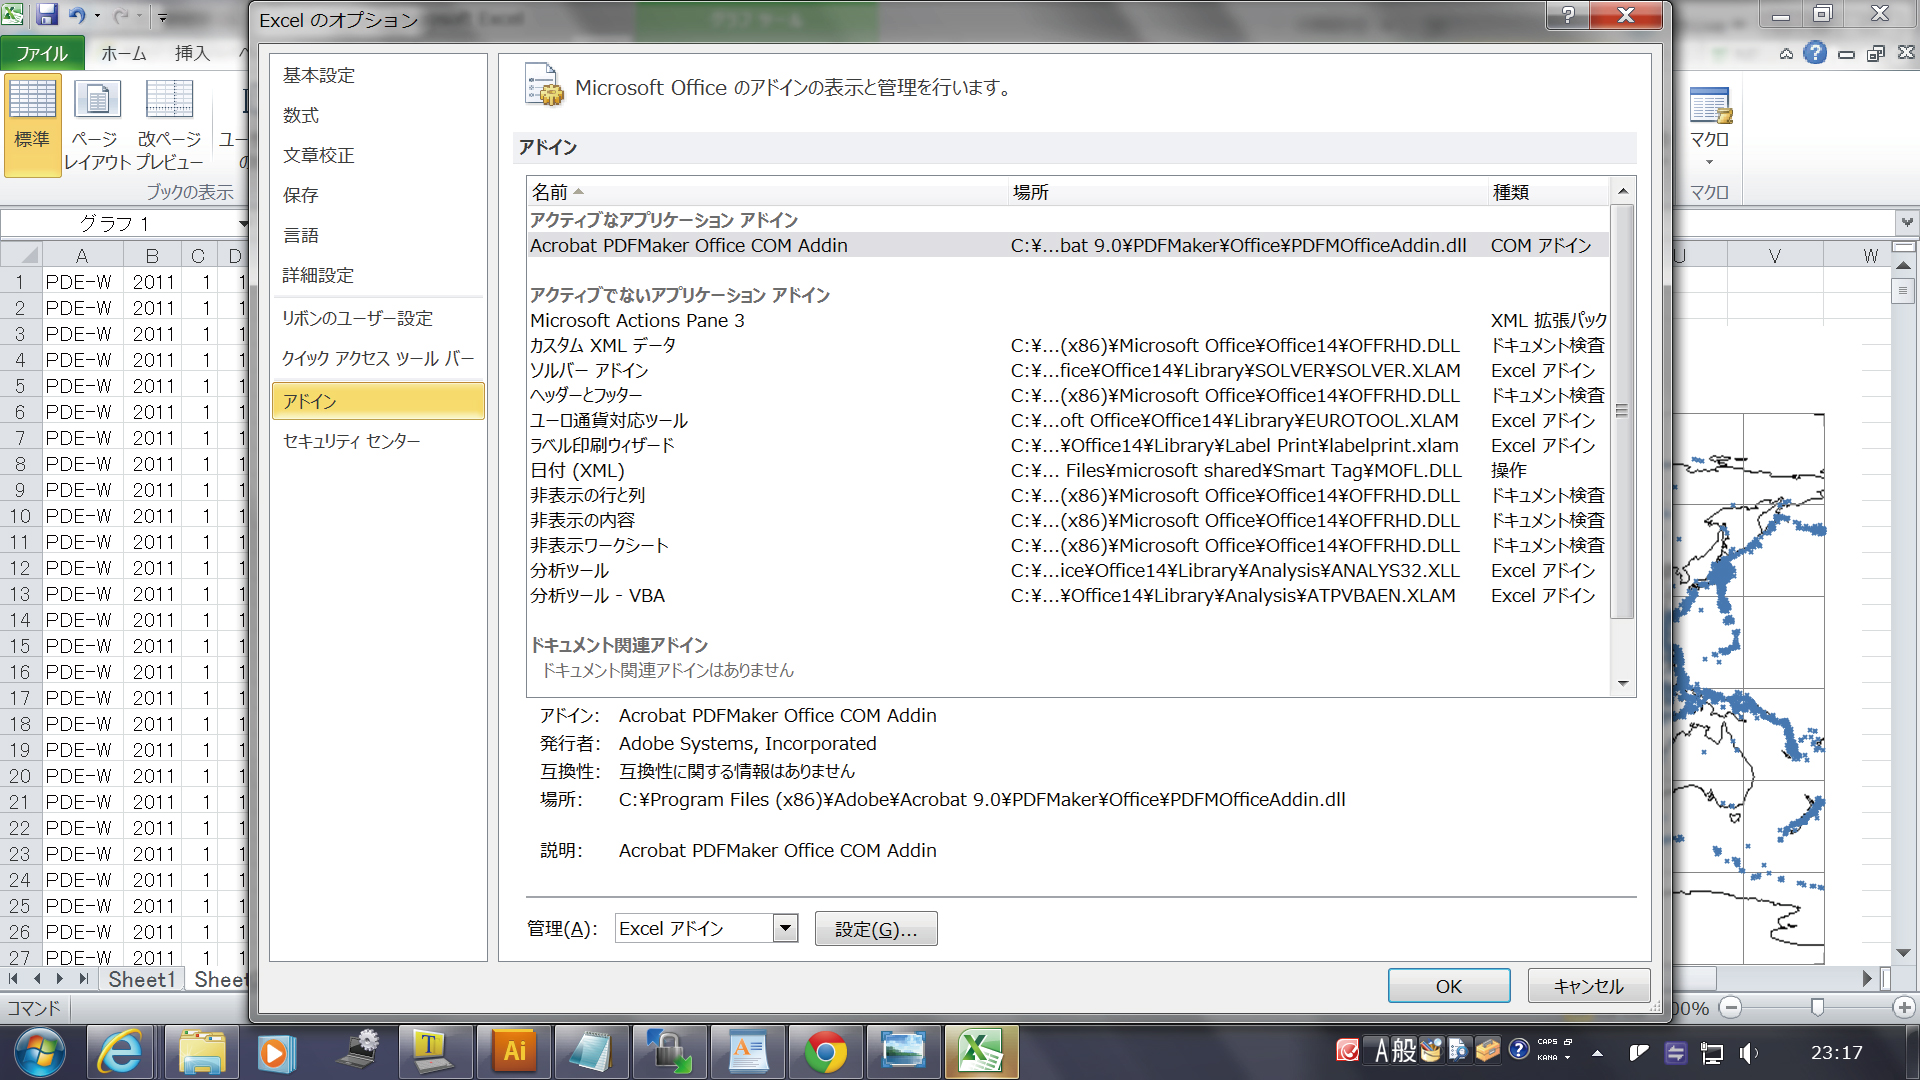The image size is (1920, 1080).
Task: Click the IME input mode 'A般' indicator
Action: pyautogui.click(x=1395, y=1051)
